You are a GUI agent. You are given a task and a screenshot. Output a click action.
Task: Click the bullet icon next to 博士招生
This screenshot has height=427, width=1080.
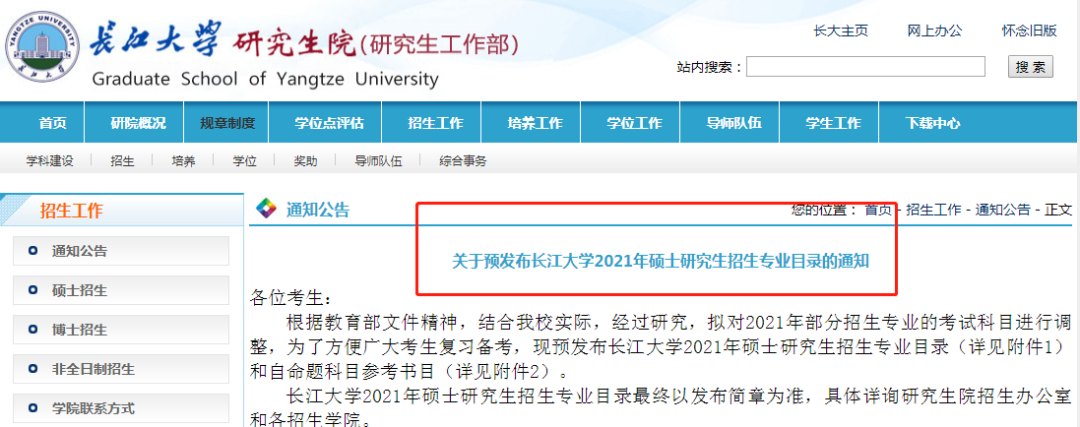pyautogui.click(x=34, y=329)
